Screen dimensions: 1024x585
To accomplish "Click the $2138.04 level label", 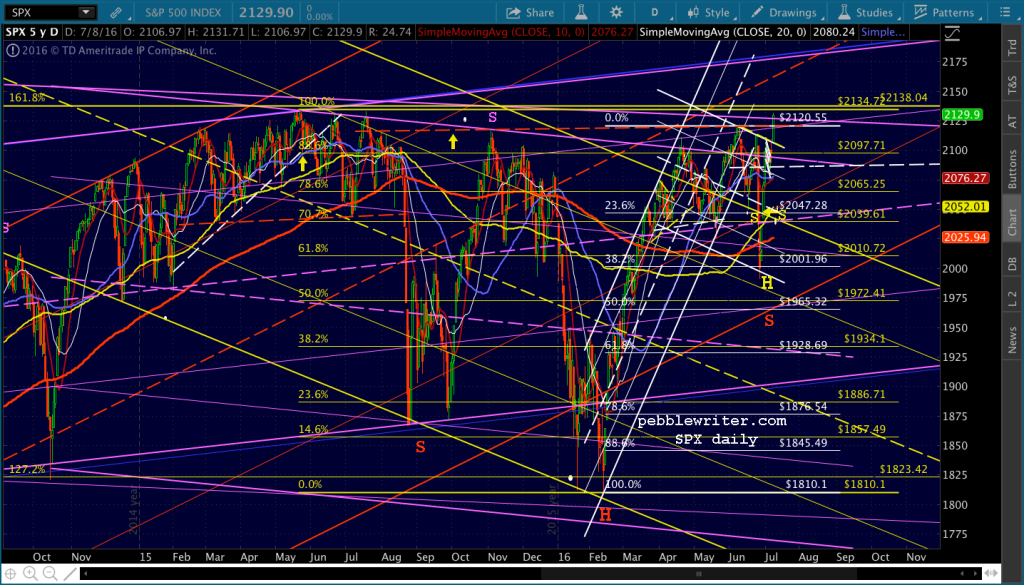I will point(904,98).
